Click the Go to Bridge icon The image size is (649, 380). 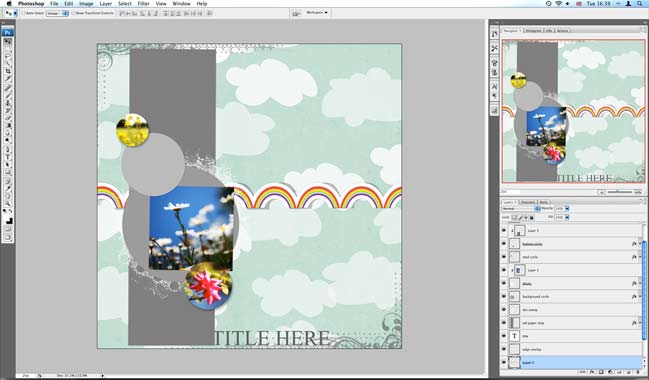coord(296,13)
